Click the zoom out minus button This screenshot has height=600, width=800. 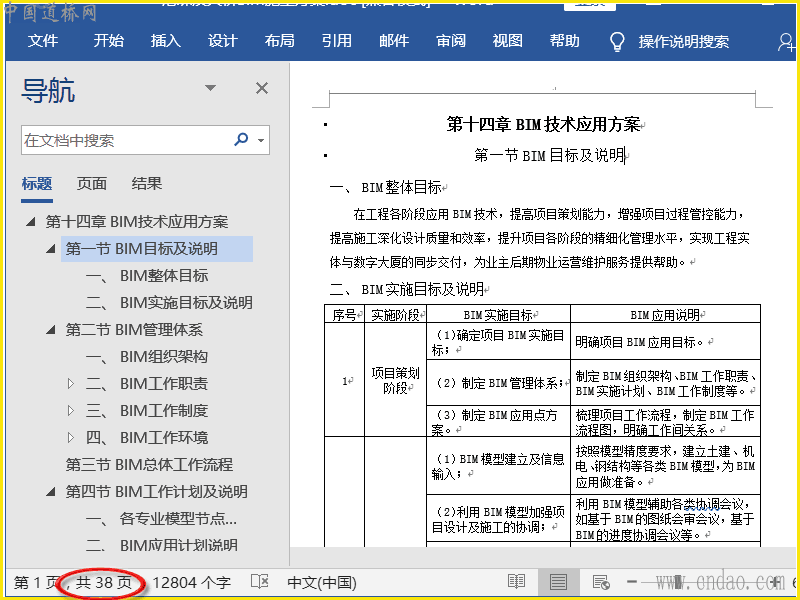point(632,582)
